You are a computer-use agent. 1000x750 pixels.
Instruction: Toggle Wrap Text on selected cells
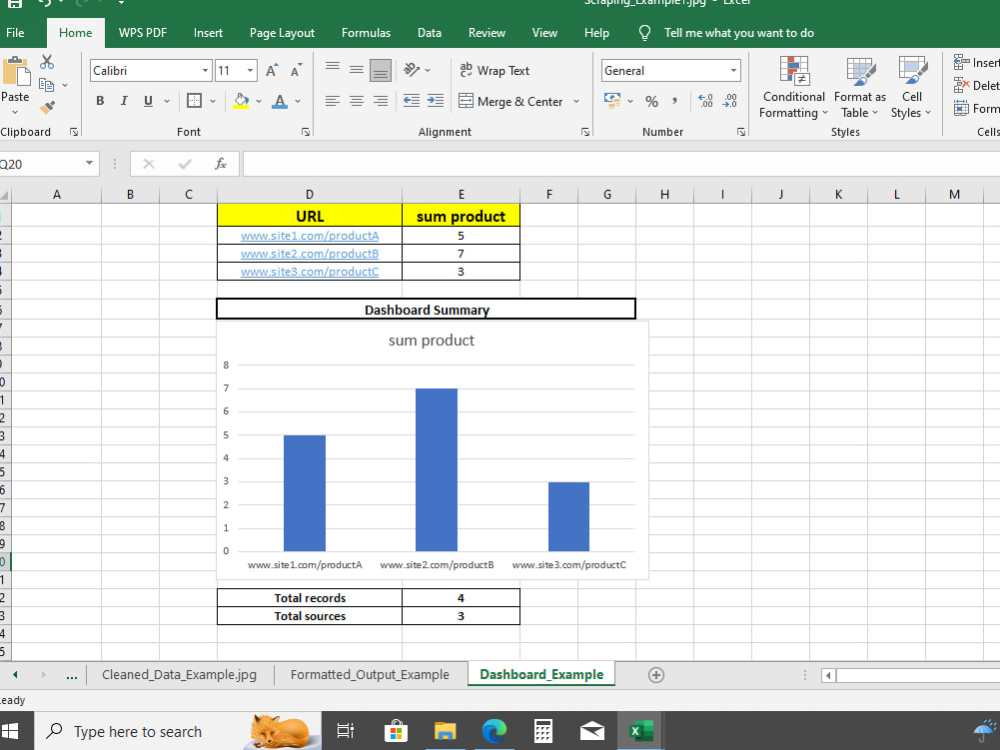495,70
